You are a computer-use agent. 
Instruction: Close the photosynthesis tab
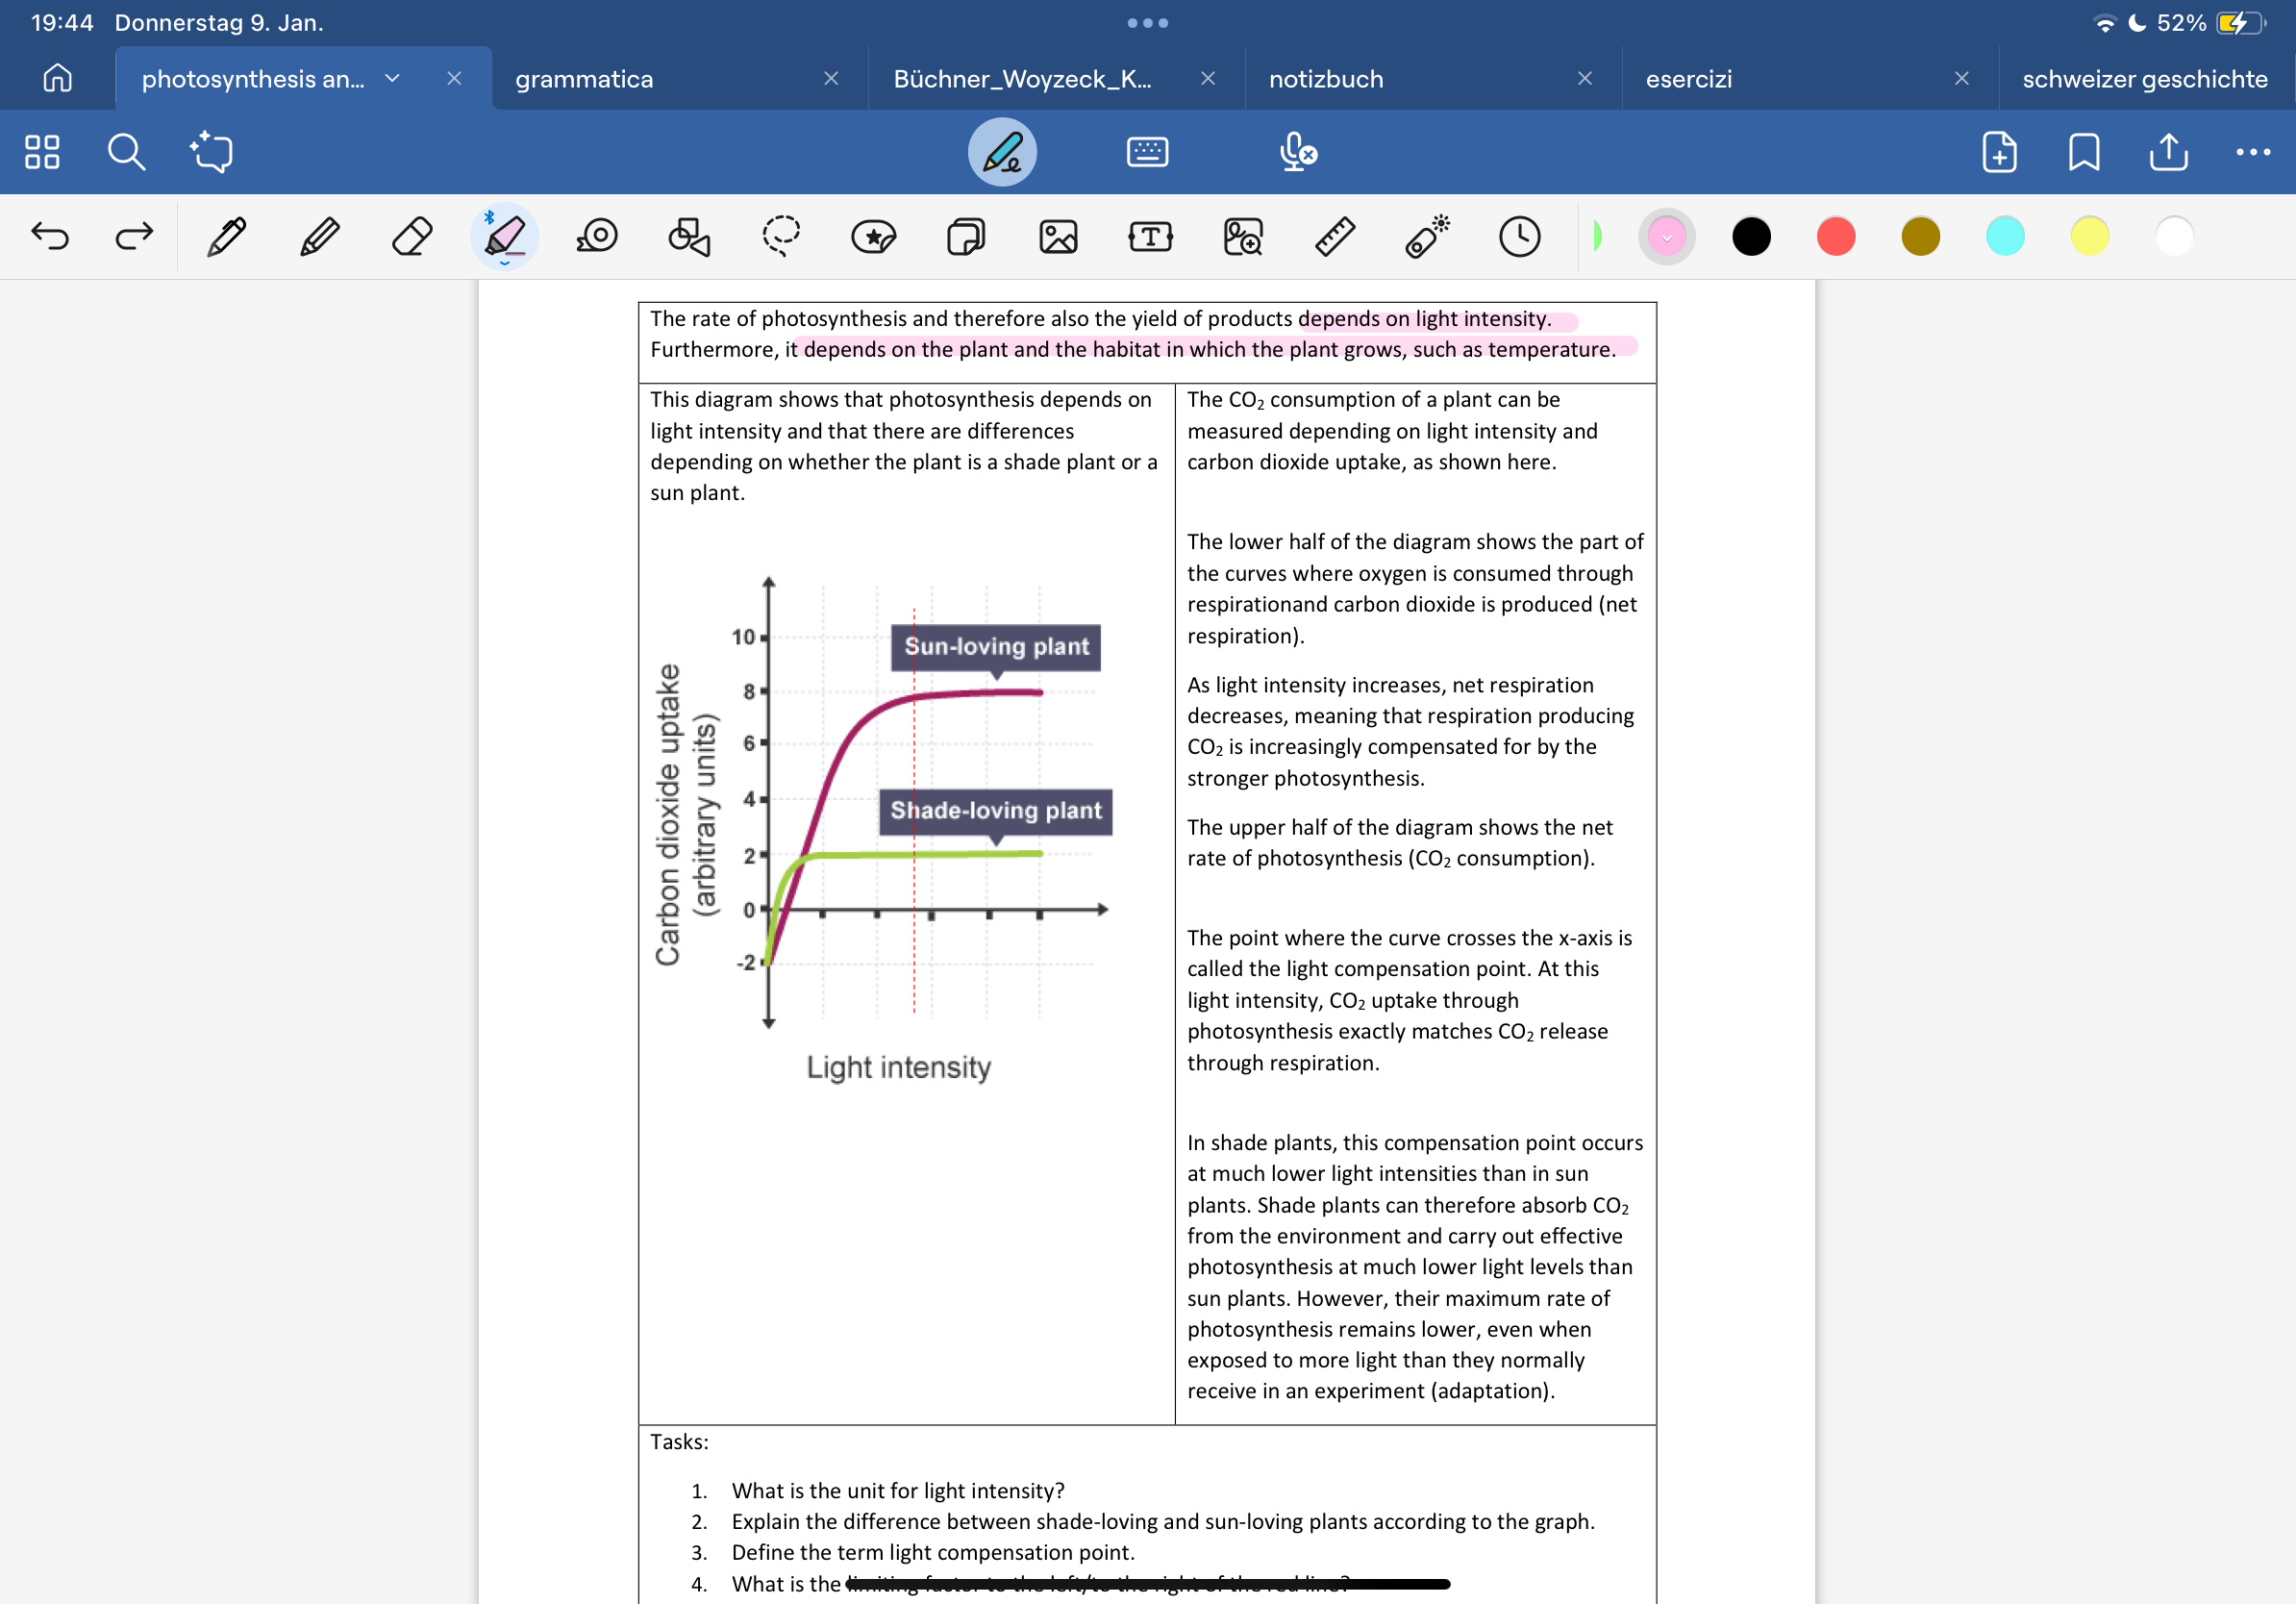point(454,78)
